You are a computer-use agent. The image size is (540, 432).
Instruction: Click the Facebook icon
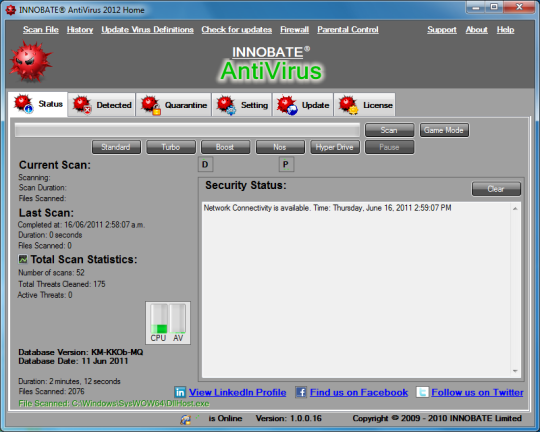click(301, 392)
